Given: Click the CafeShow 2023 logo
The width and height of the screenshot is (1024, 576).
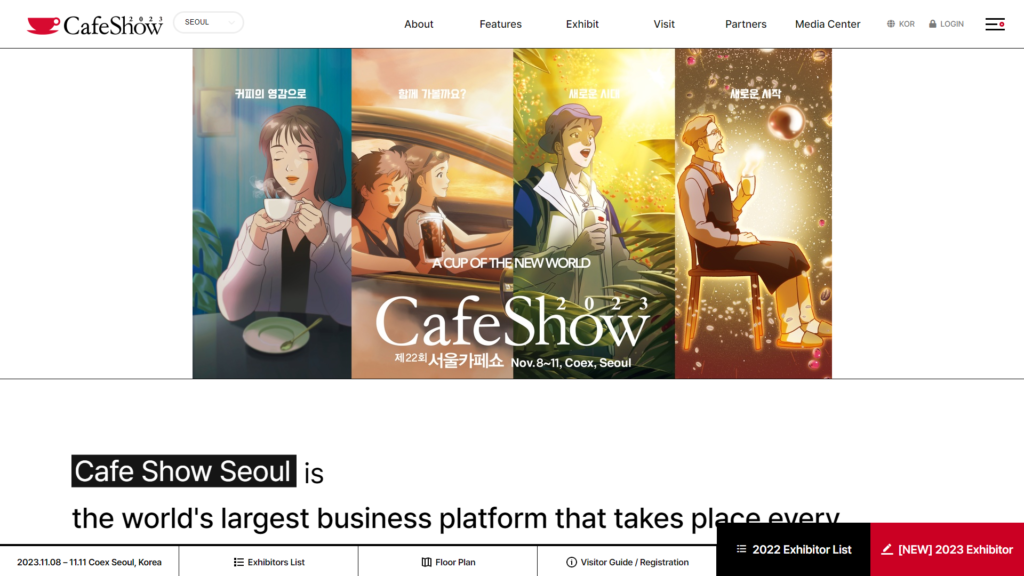Looking at the screenshot, I should click(x=95, y=25).
